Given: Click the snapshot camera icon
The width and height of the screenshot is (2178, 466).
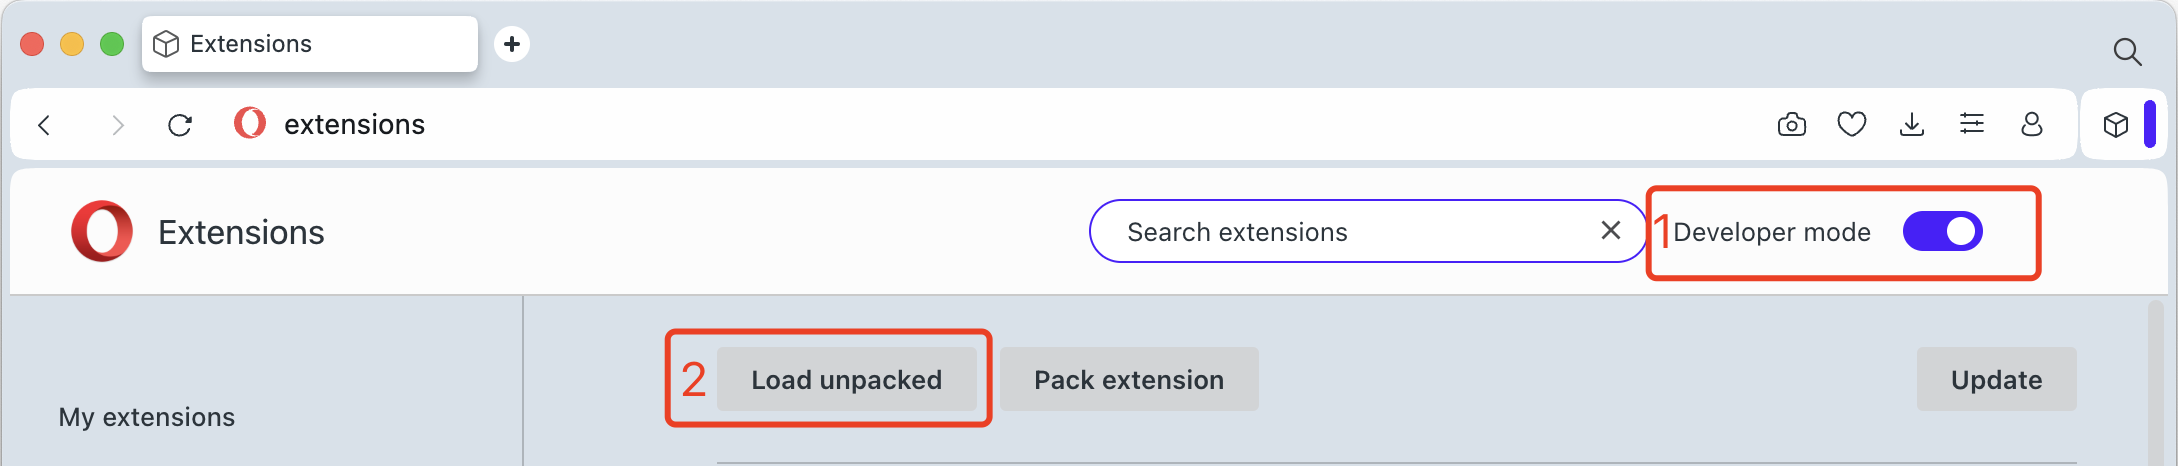Looking at the screenshot, I should click(x=1791, y=125).
